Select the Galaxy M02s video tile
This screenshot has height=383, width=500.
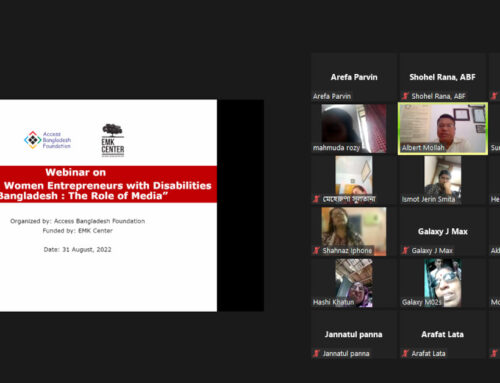443,283
